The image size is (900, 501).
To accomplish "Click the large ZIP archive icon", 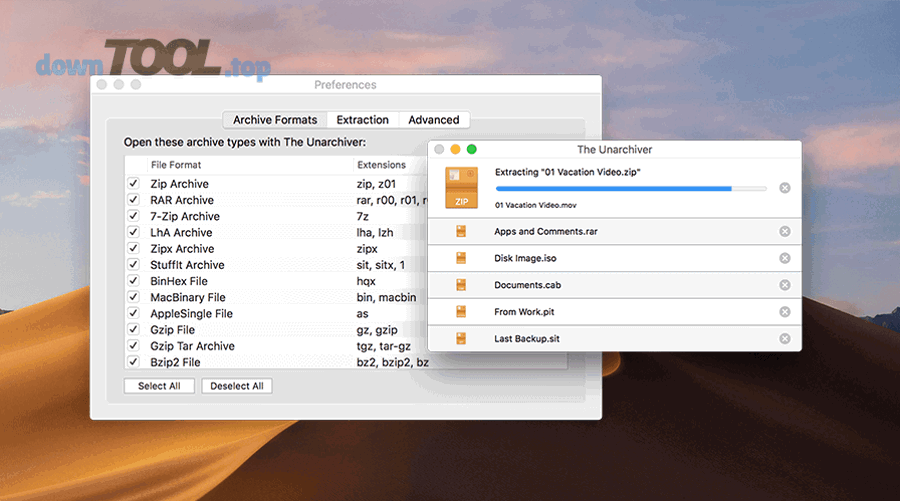I will (x=461, y=188).
